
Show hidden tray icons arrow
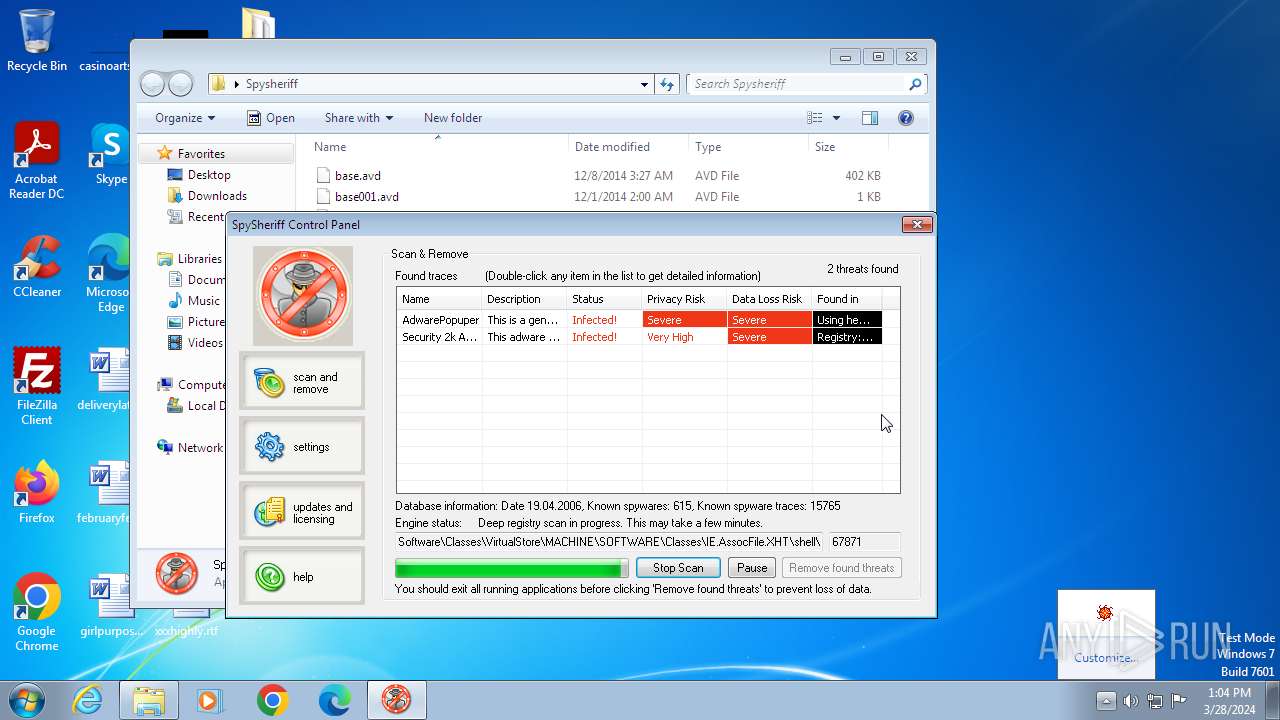pyautogui.click(x=1106, y=700)
